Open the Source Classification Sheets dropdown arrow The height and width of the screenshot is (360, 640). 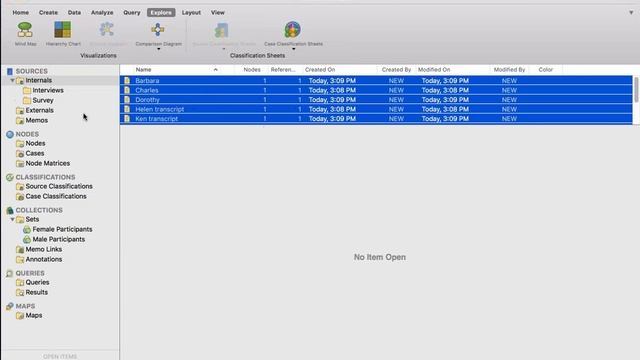pos(224,49)
